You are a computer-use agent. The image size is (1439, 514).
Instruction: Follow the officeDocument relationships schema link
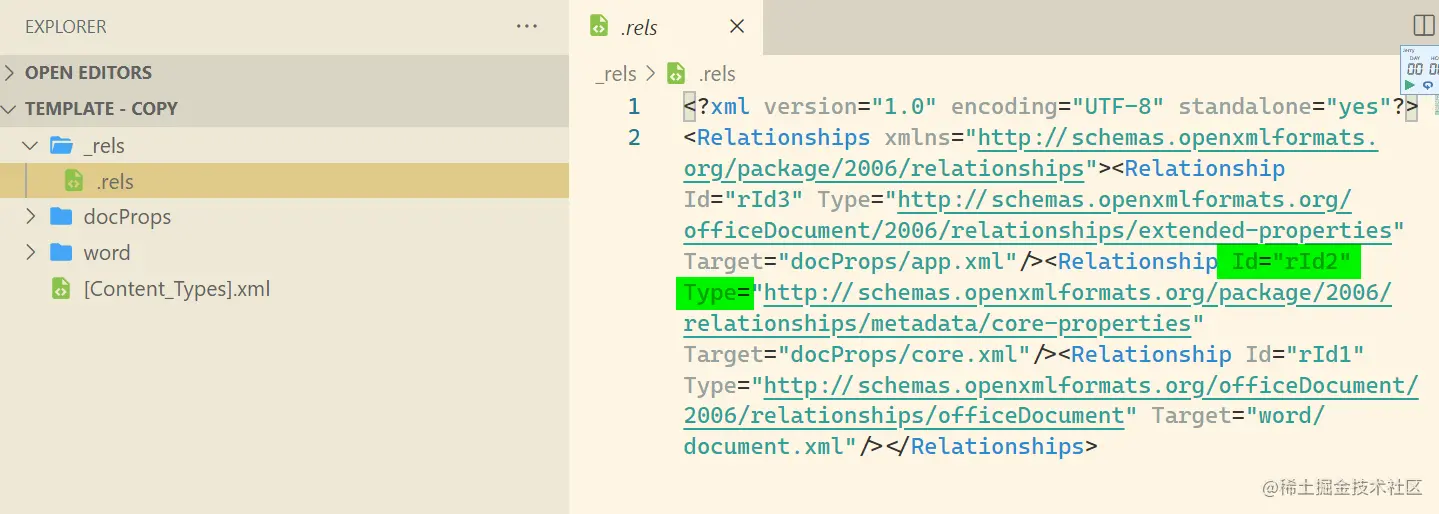coord(1051,400)
